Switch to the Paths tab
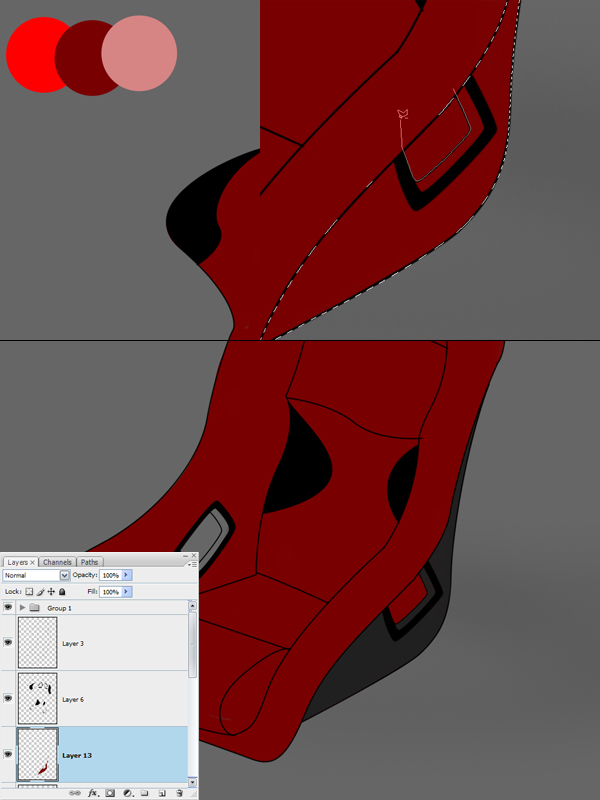 89,562
